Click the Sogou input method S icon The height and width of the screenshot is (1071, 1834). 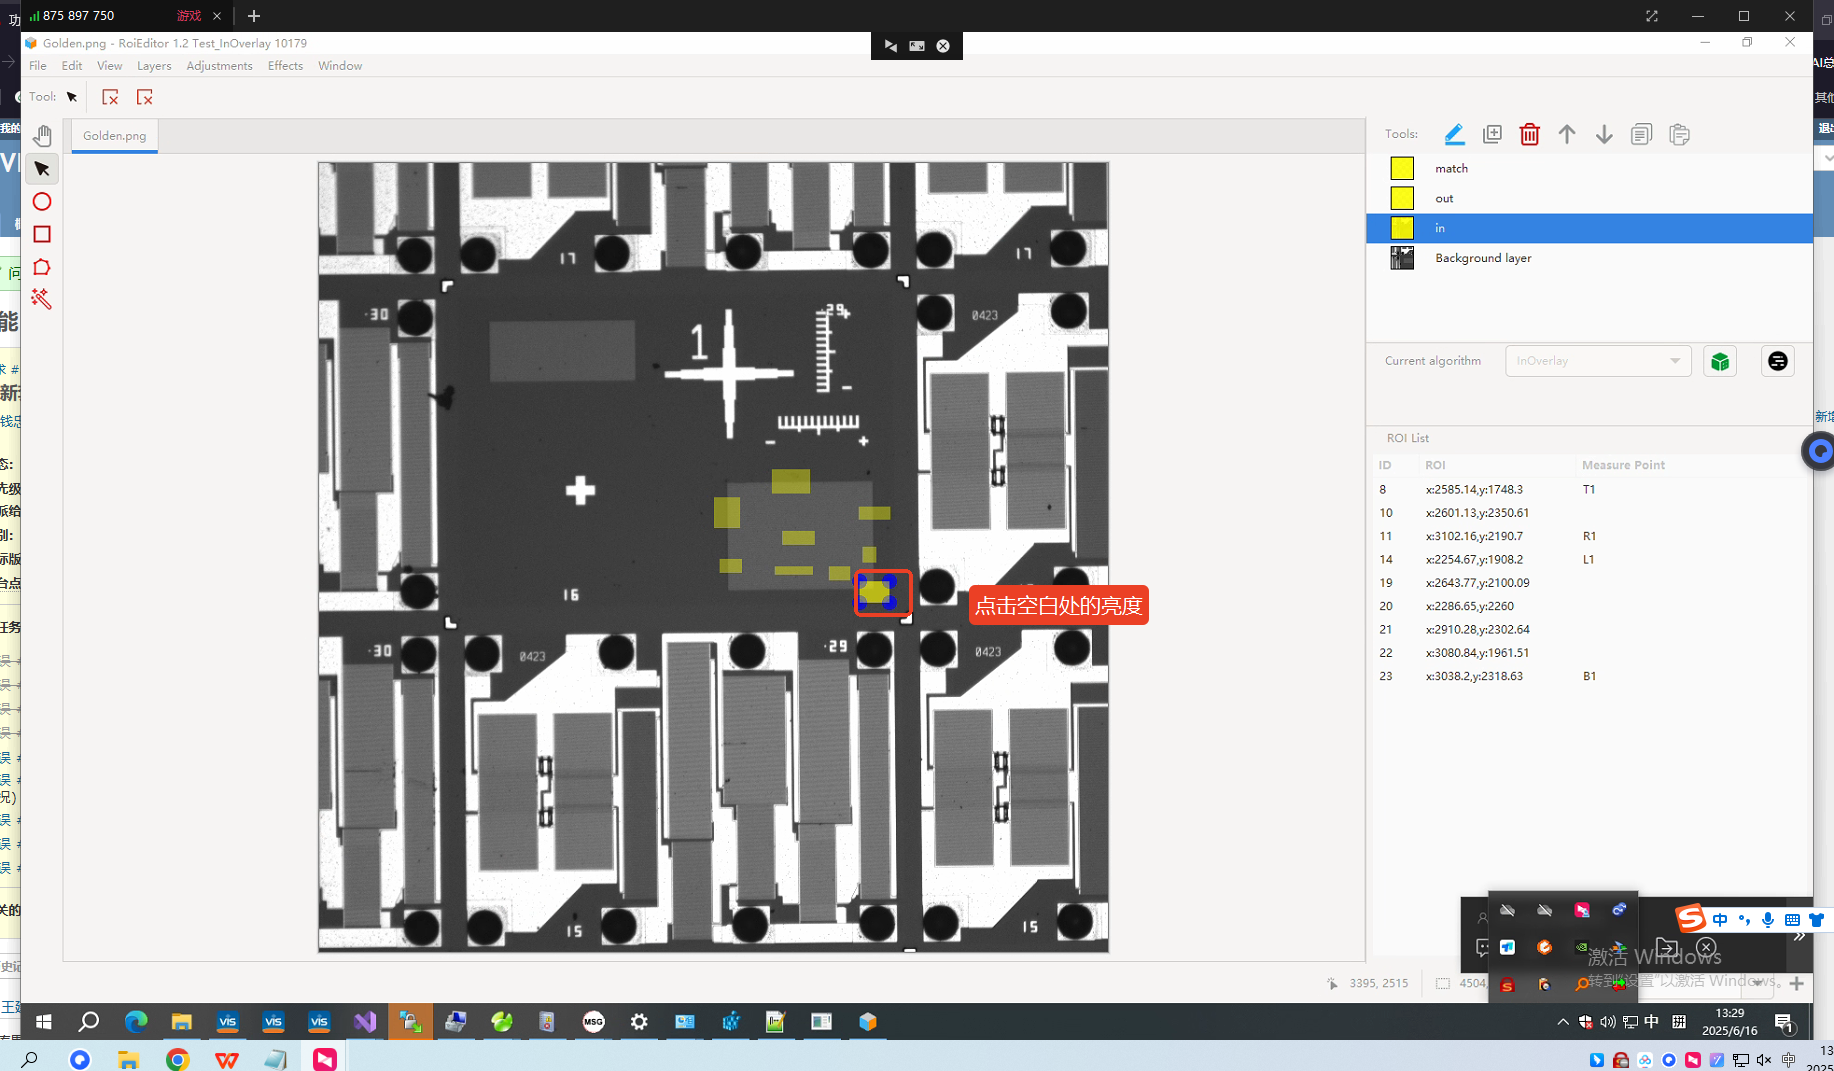[1690, 918]
